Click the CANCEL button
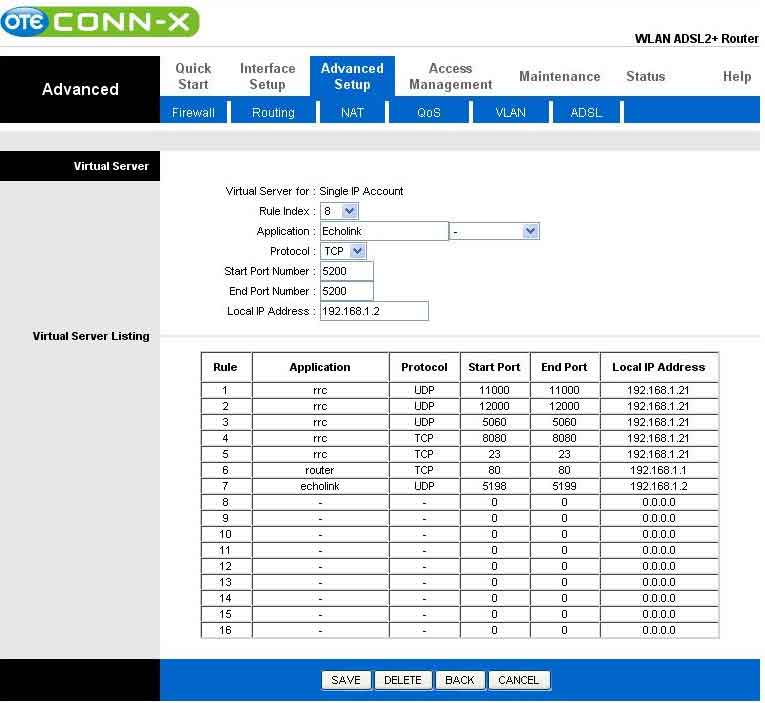Screen dimensions: 765x703 coord(518,680)
